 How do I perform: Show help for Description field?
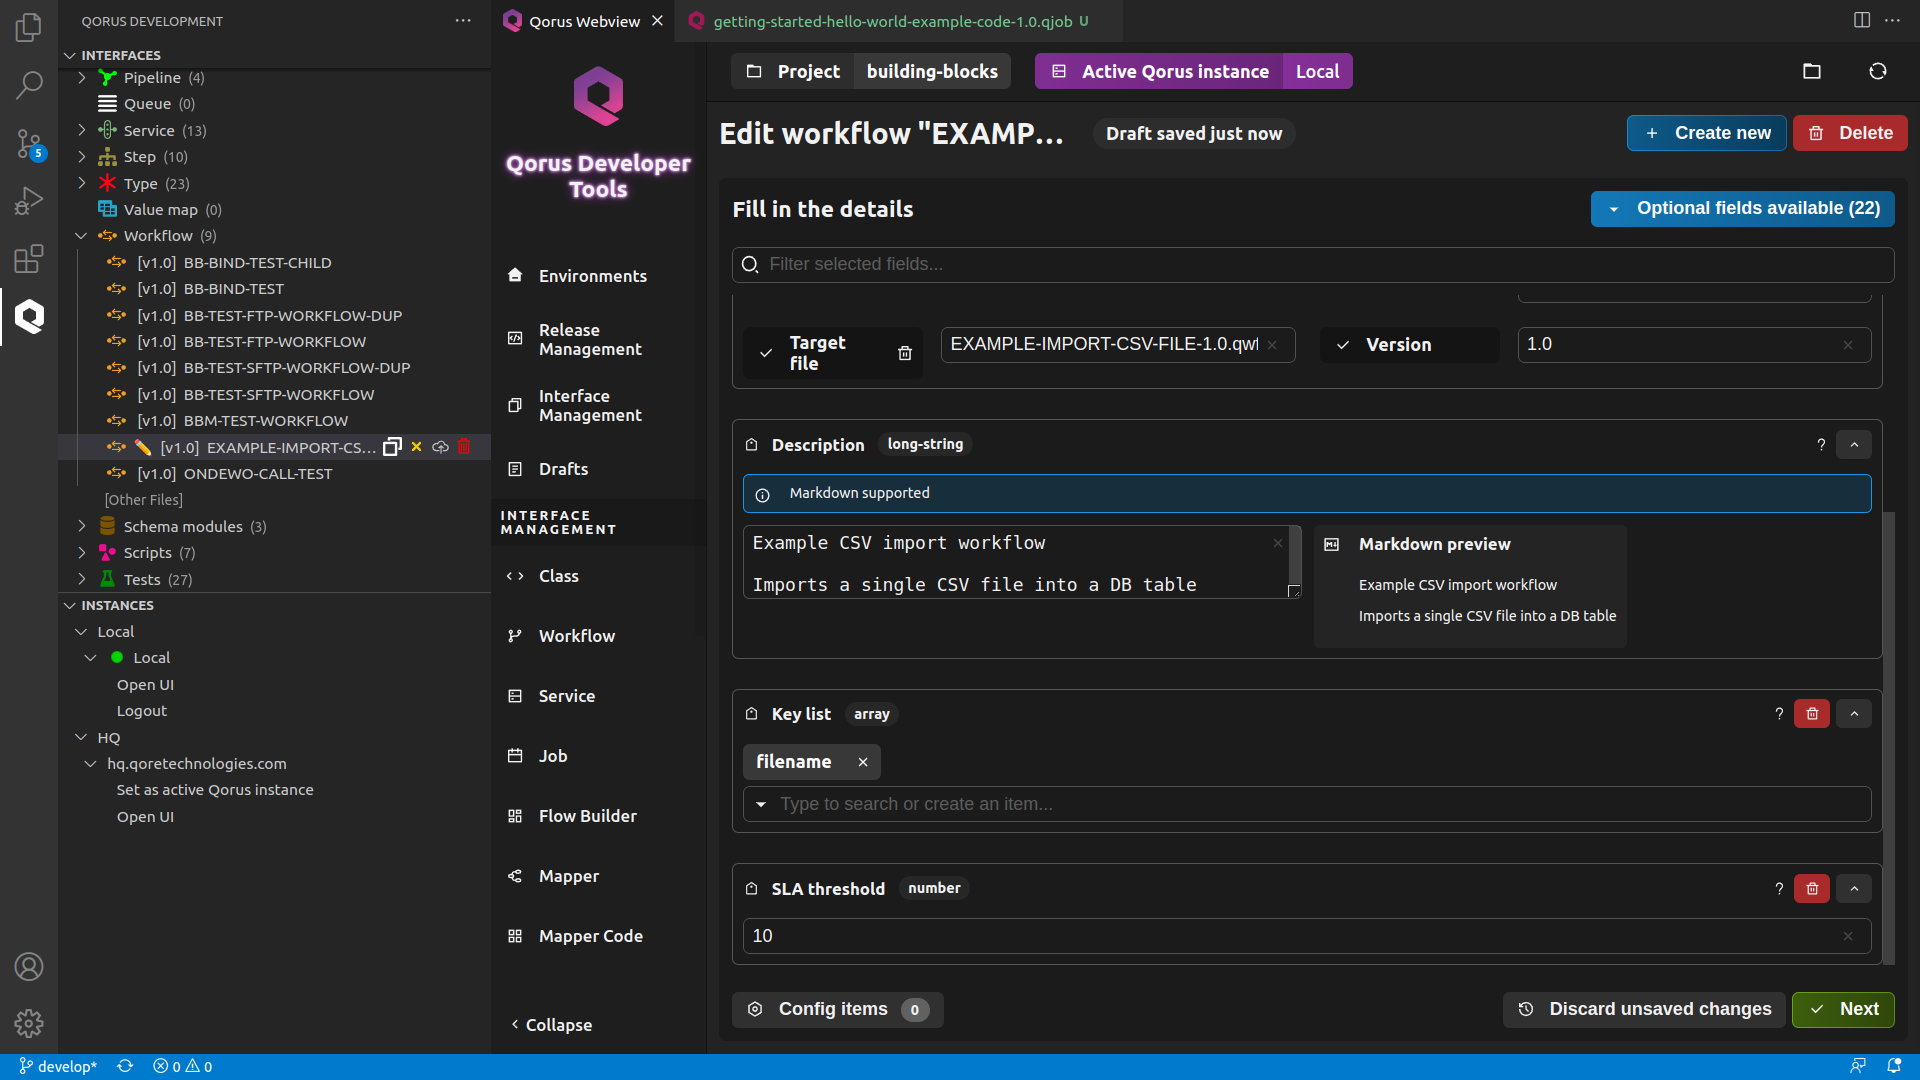pyautogui.click(x=1821, y=445)
